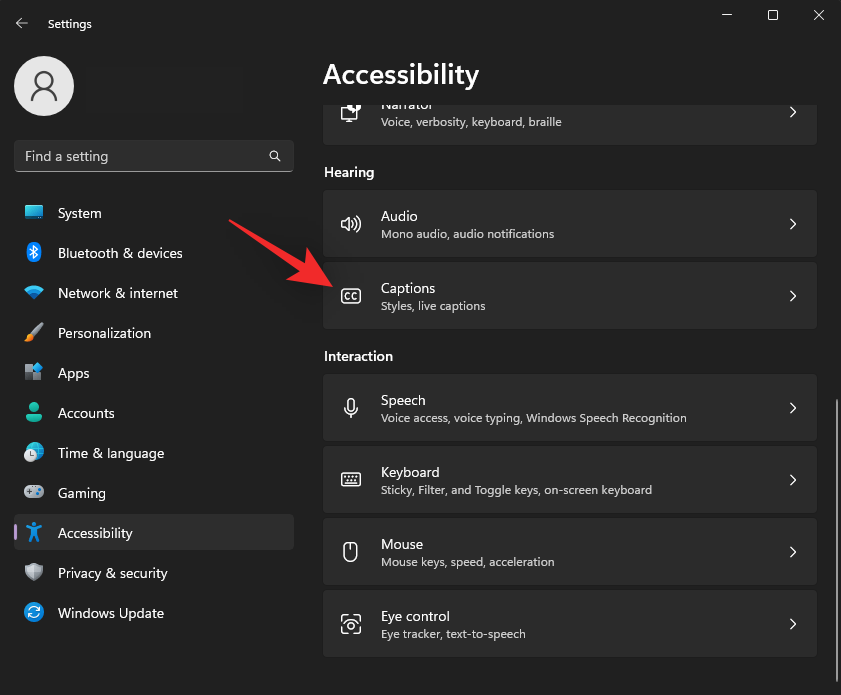Click the Speech microphone icon
Screen dimensions: 841x695
(350, 407)
